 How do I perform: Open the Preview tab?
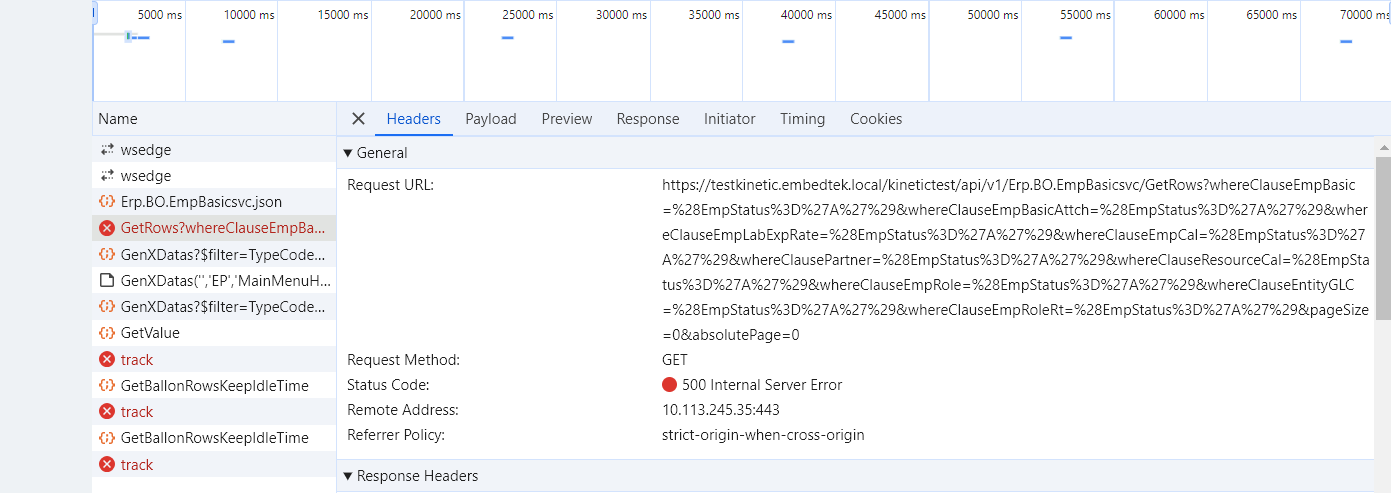tap(567, 119)
